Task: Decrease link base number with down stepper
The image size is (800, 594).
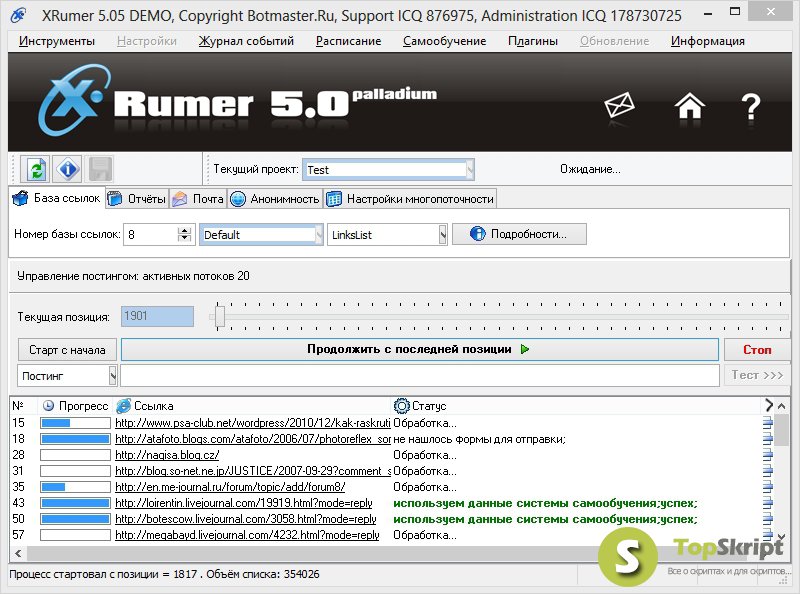Action: coord(185,239)
